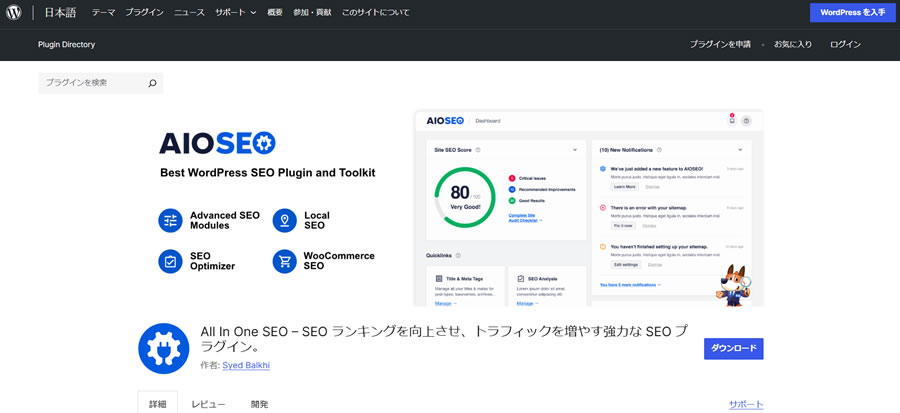Click the プラグインを申請 link

[720, 44]
